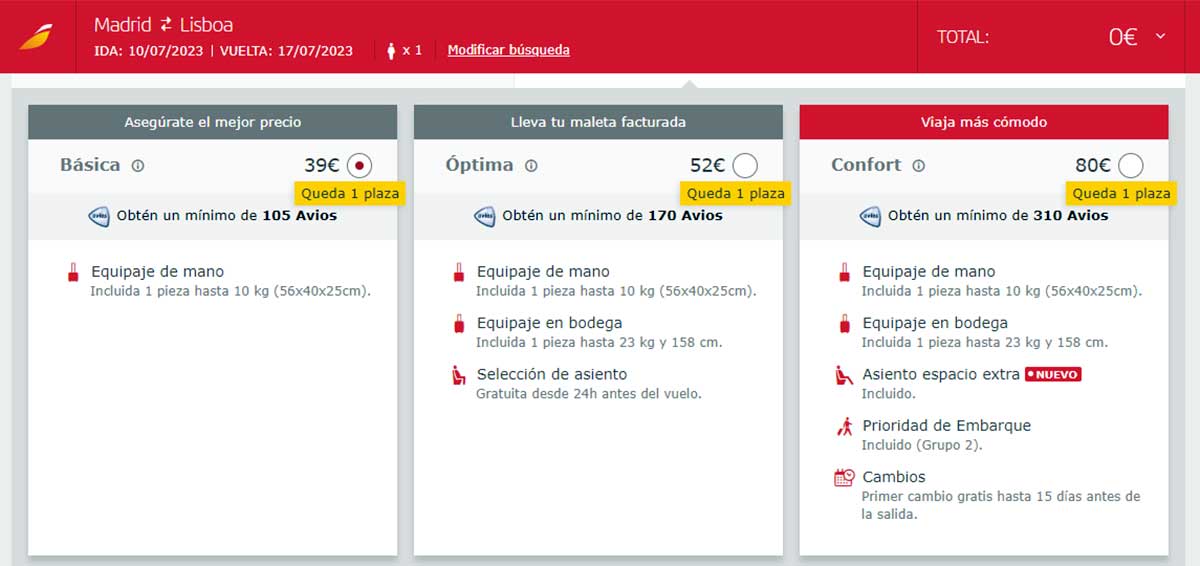Click the route swap arrows between Madrid and Lisboa
The image size is (1200, 566).
point(165,24)
